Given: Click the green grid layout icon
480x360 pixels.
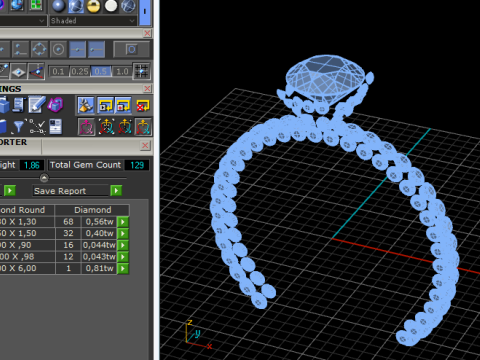Looking at the screenshot, I should coord(36,5).
